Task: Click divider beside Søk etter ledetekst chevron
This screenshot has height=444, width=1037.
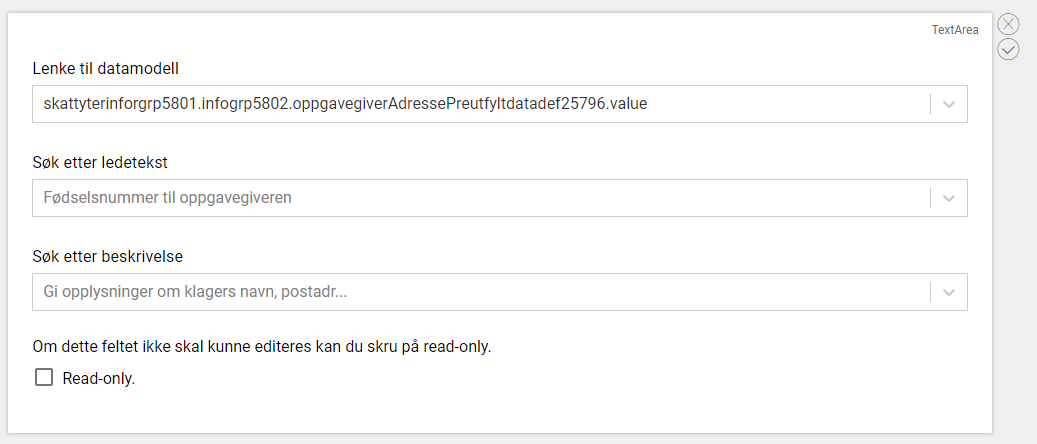Action: tap(931, 198)
